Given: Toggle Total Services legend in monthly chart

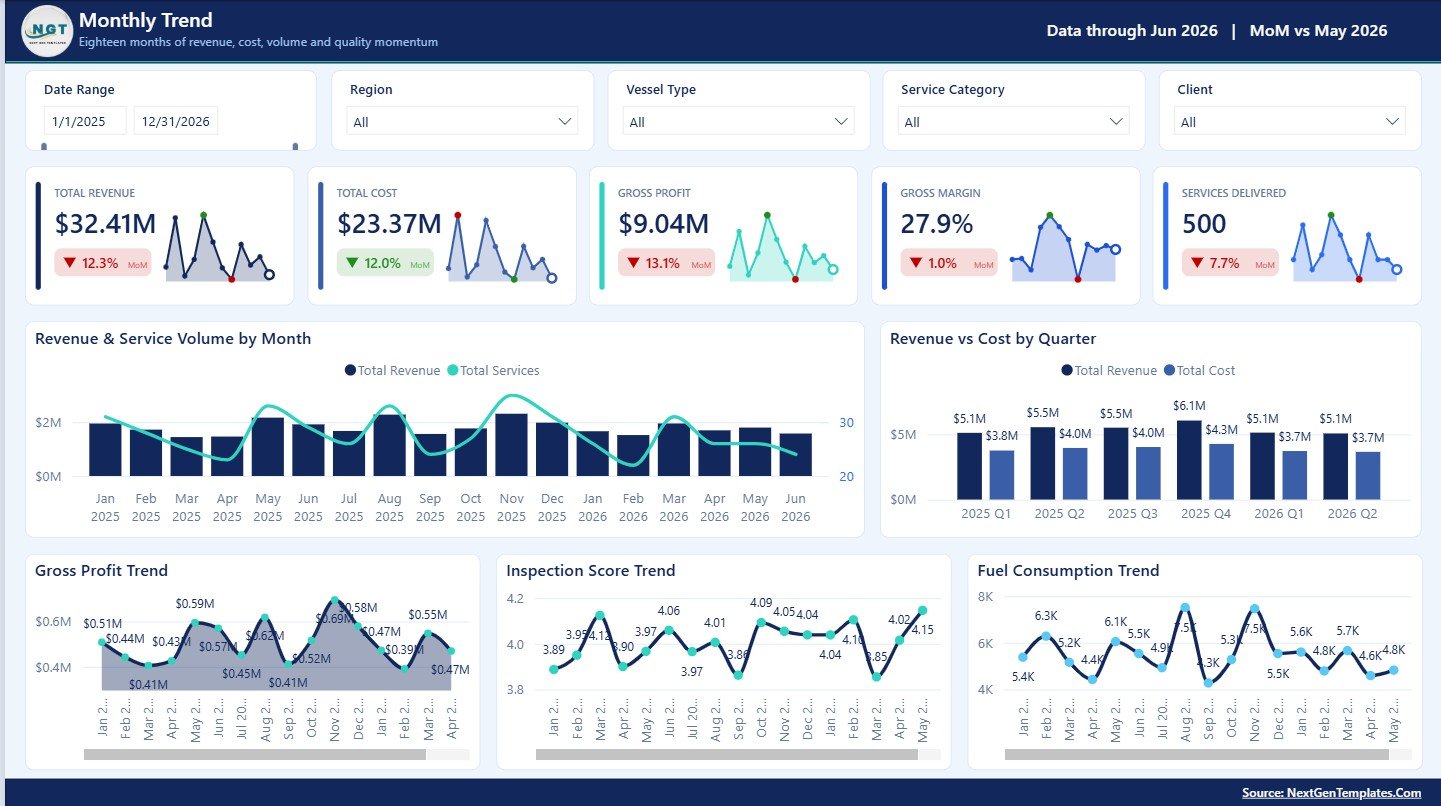Looking at the screenshot, I should [493, 370].
